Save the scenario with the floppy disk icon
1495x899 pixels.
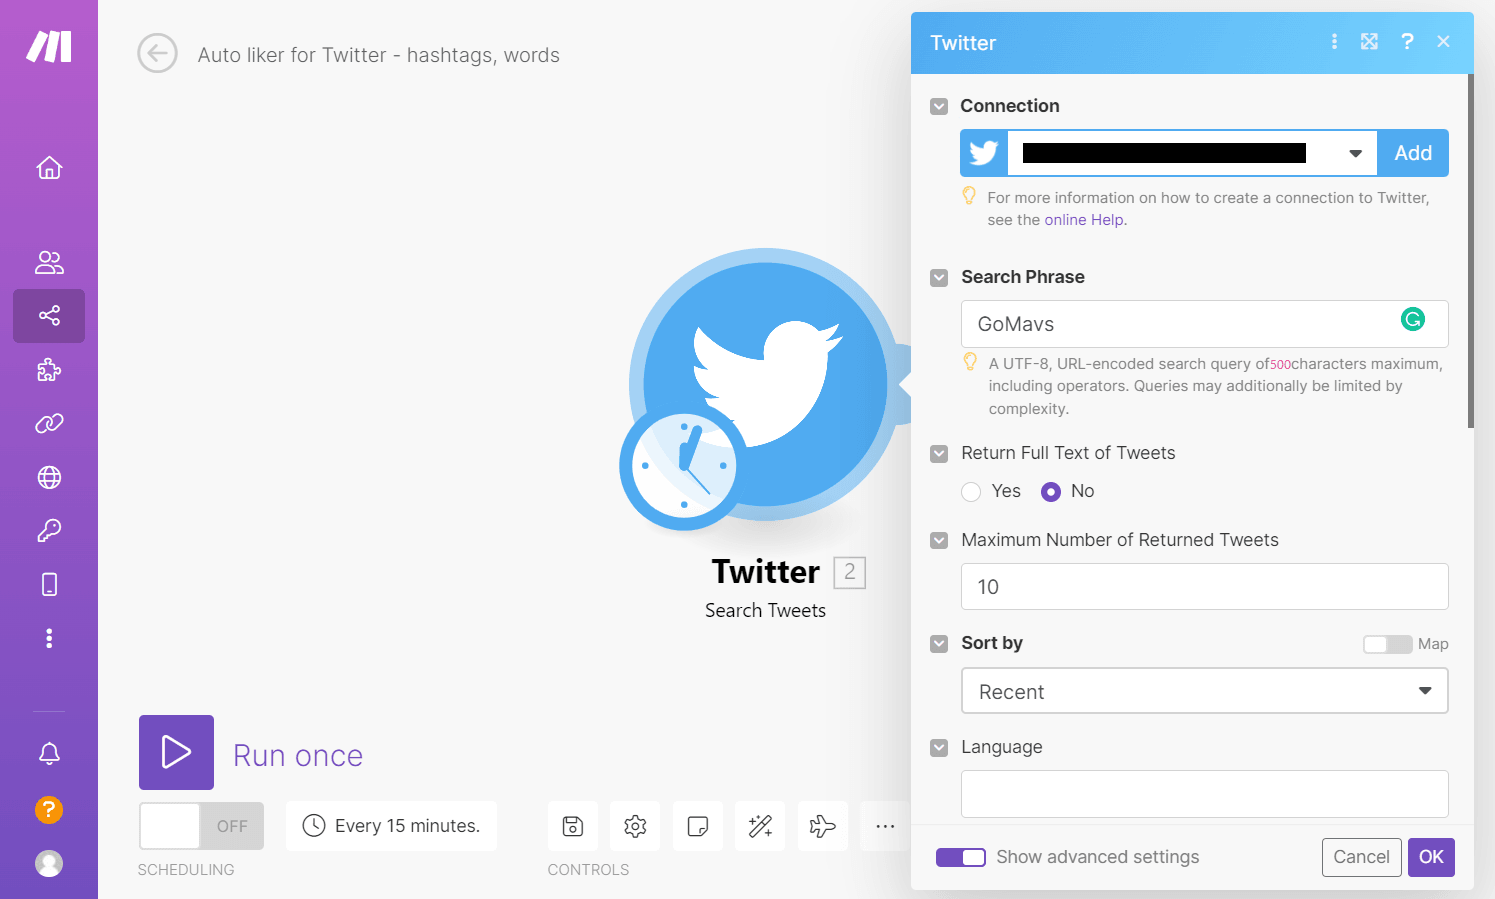572,826
